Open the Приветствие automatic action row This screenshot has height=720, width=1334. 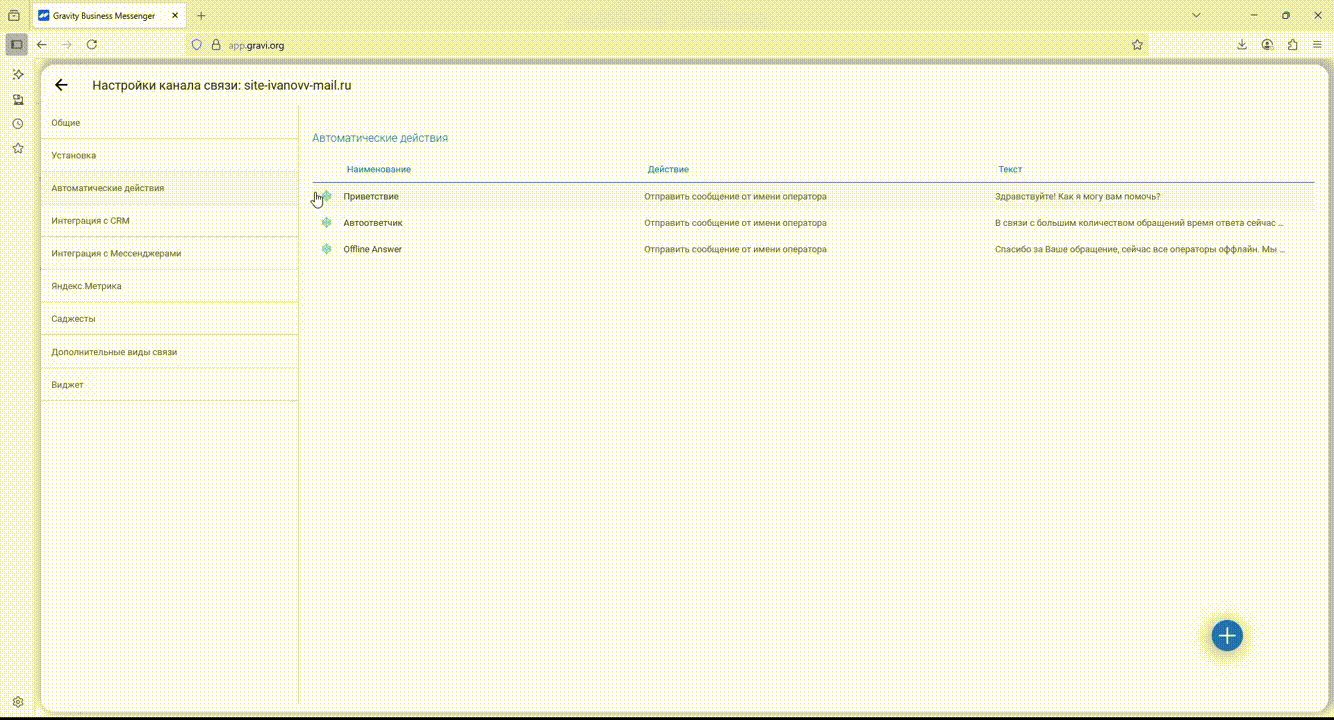pyautogui.click(x=371, y=197)
